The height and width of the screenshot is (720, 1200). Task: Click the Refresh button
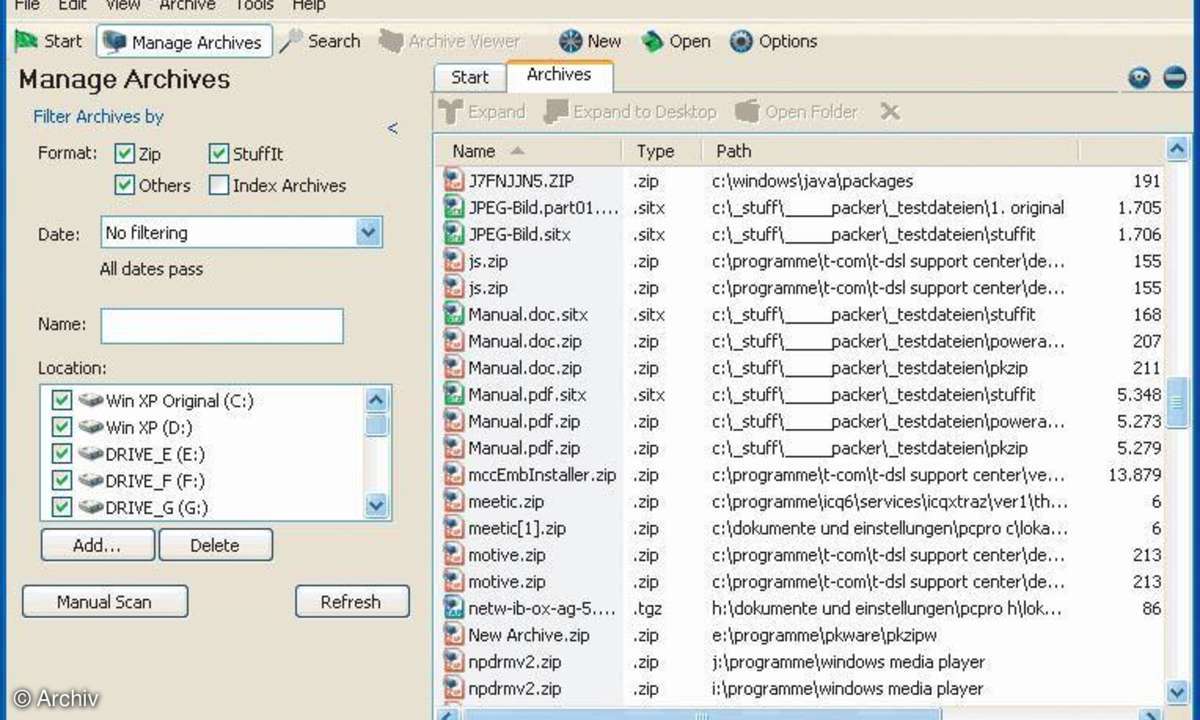[351, 602]
